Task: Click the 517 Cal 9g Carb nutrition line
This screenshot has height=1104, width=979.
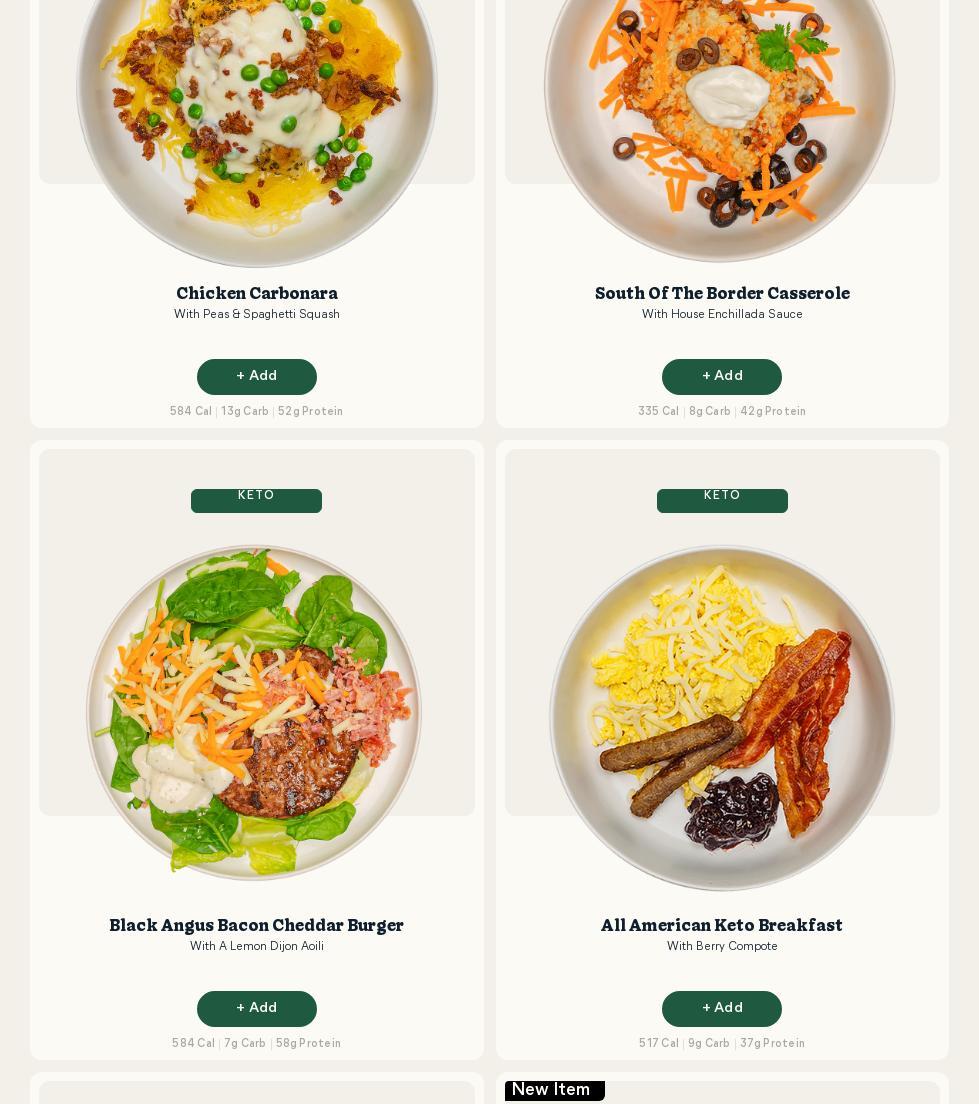Action: pos(722,1043)
